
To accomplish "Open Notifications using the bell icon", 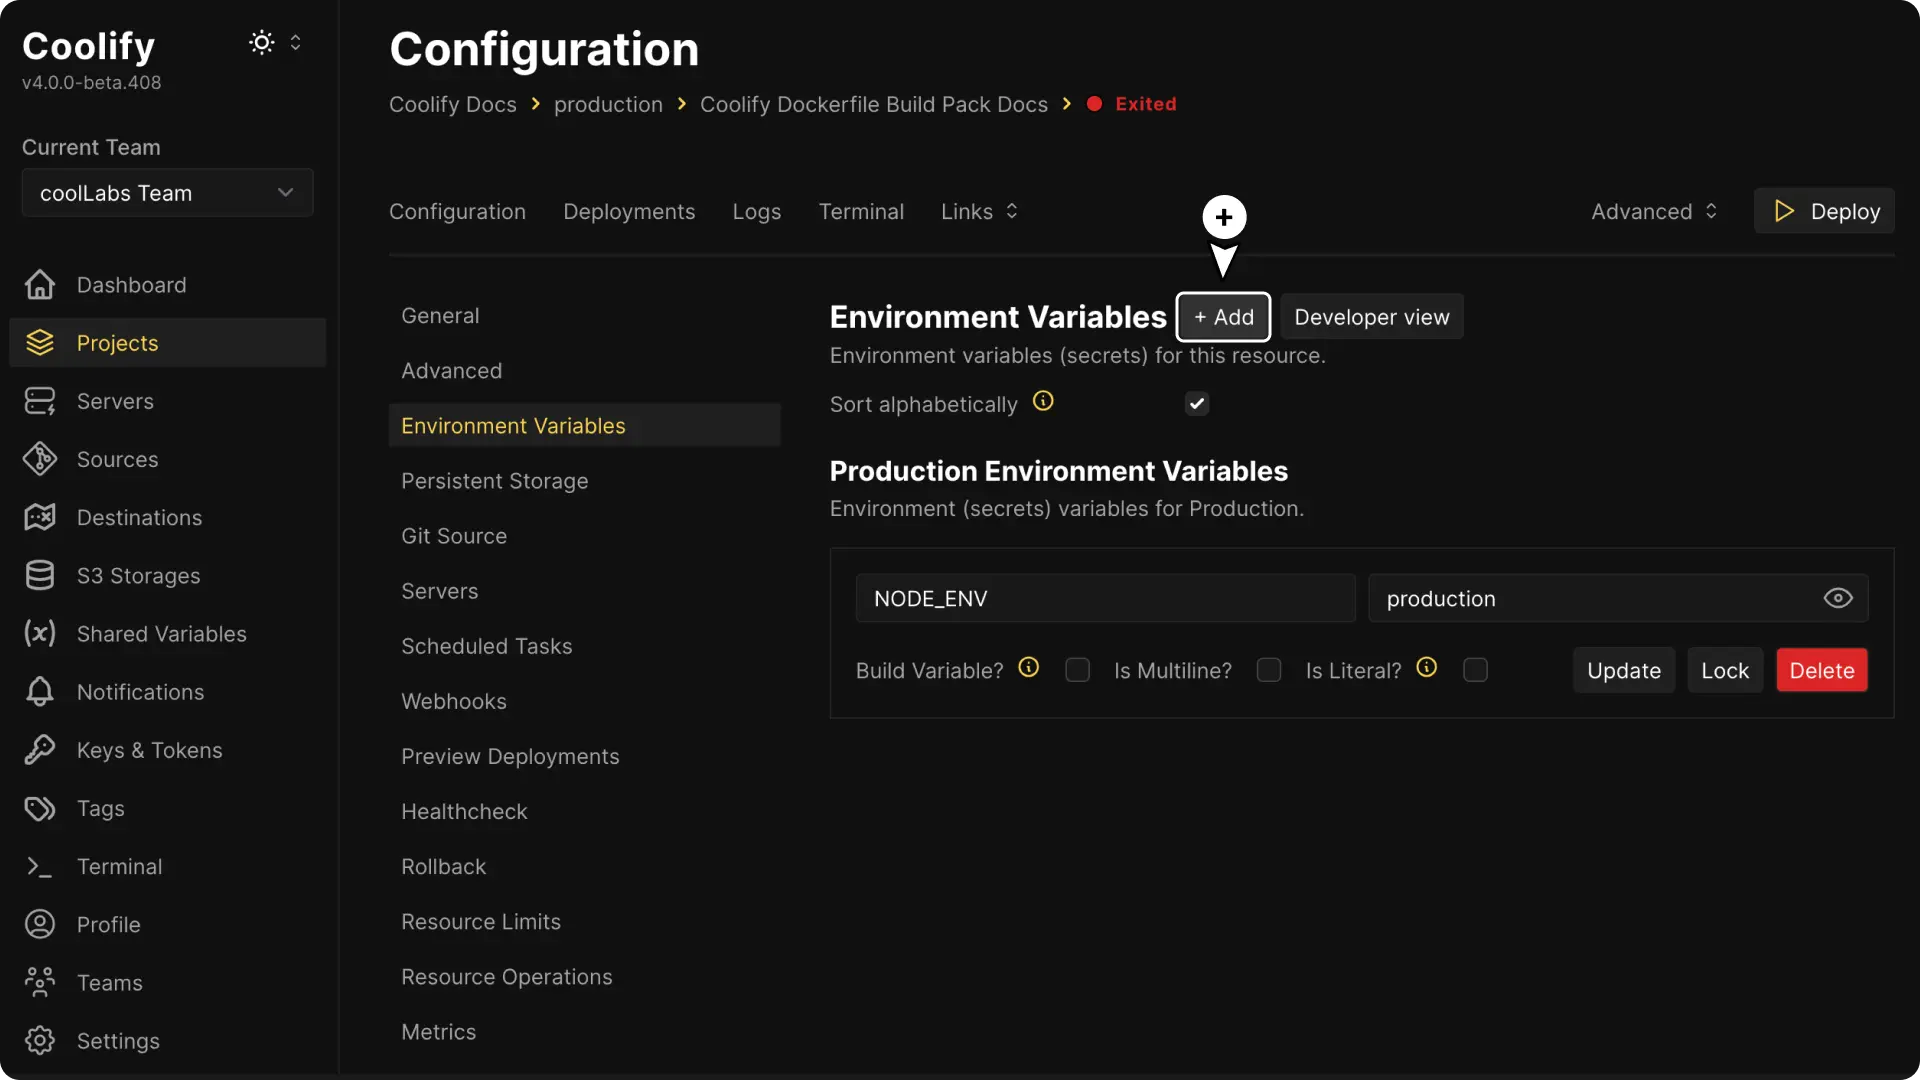I will pyautogui.click(x=38, y=692).
